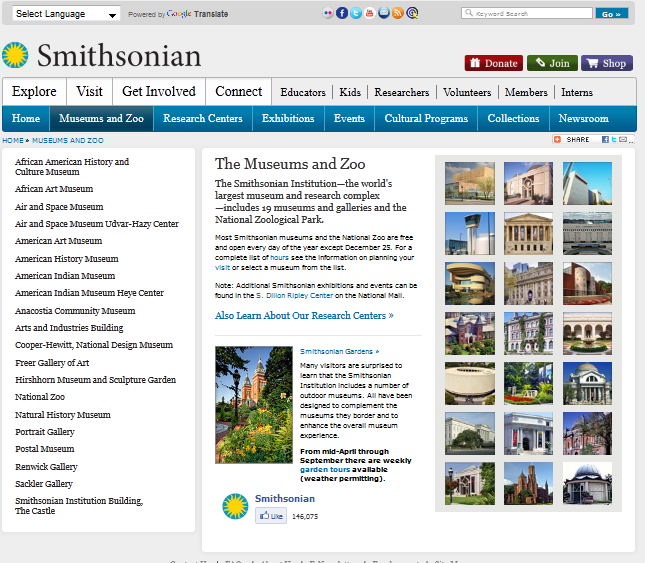Screen dimensions: 645x563
Task: Click the garden tours link
Action: coord(325,469)
